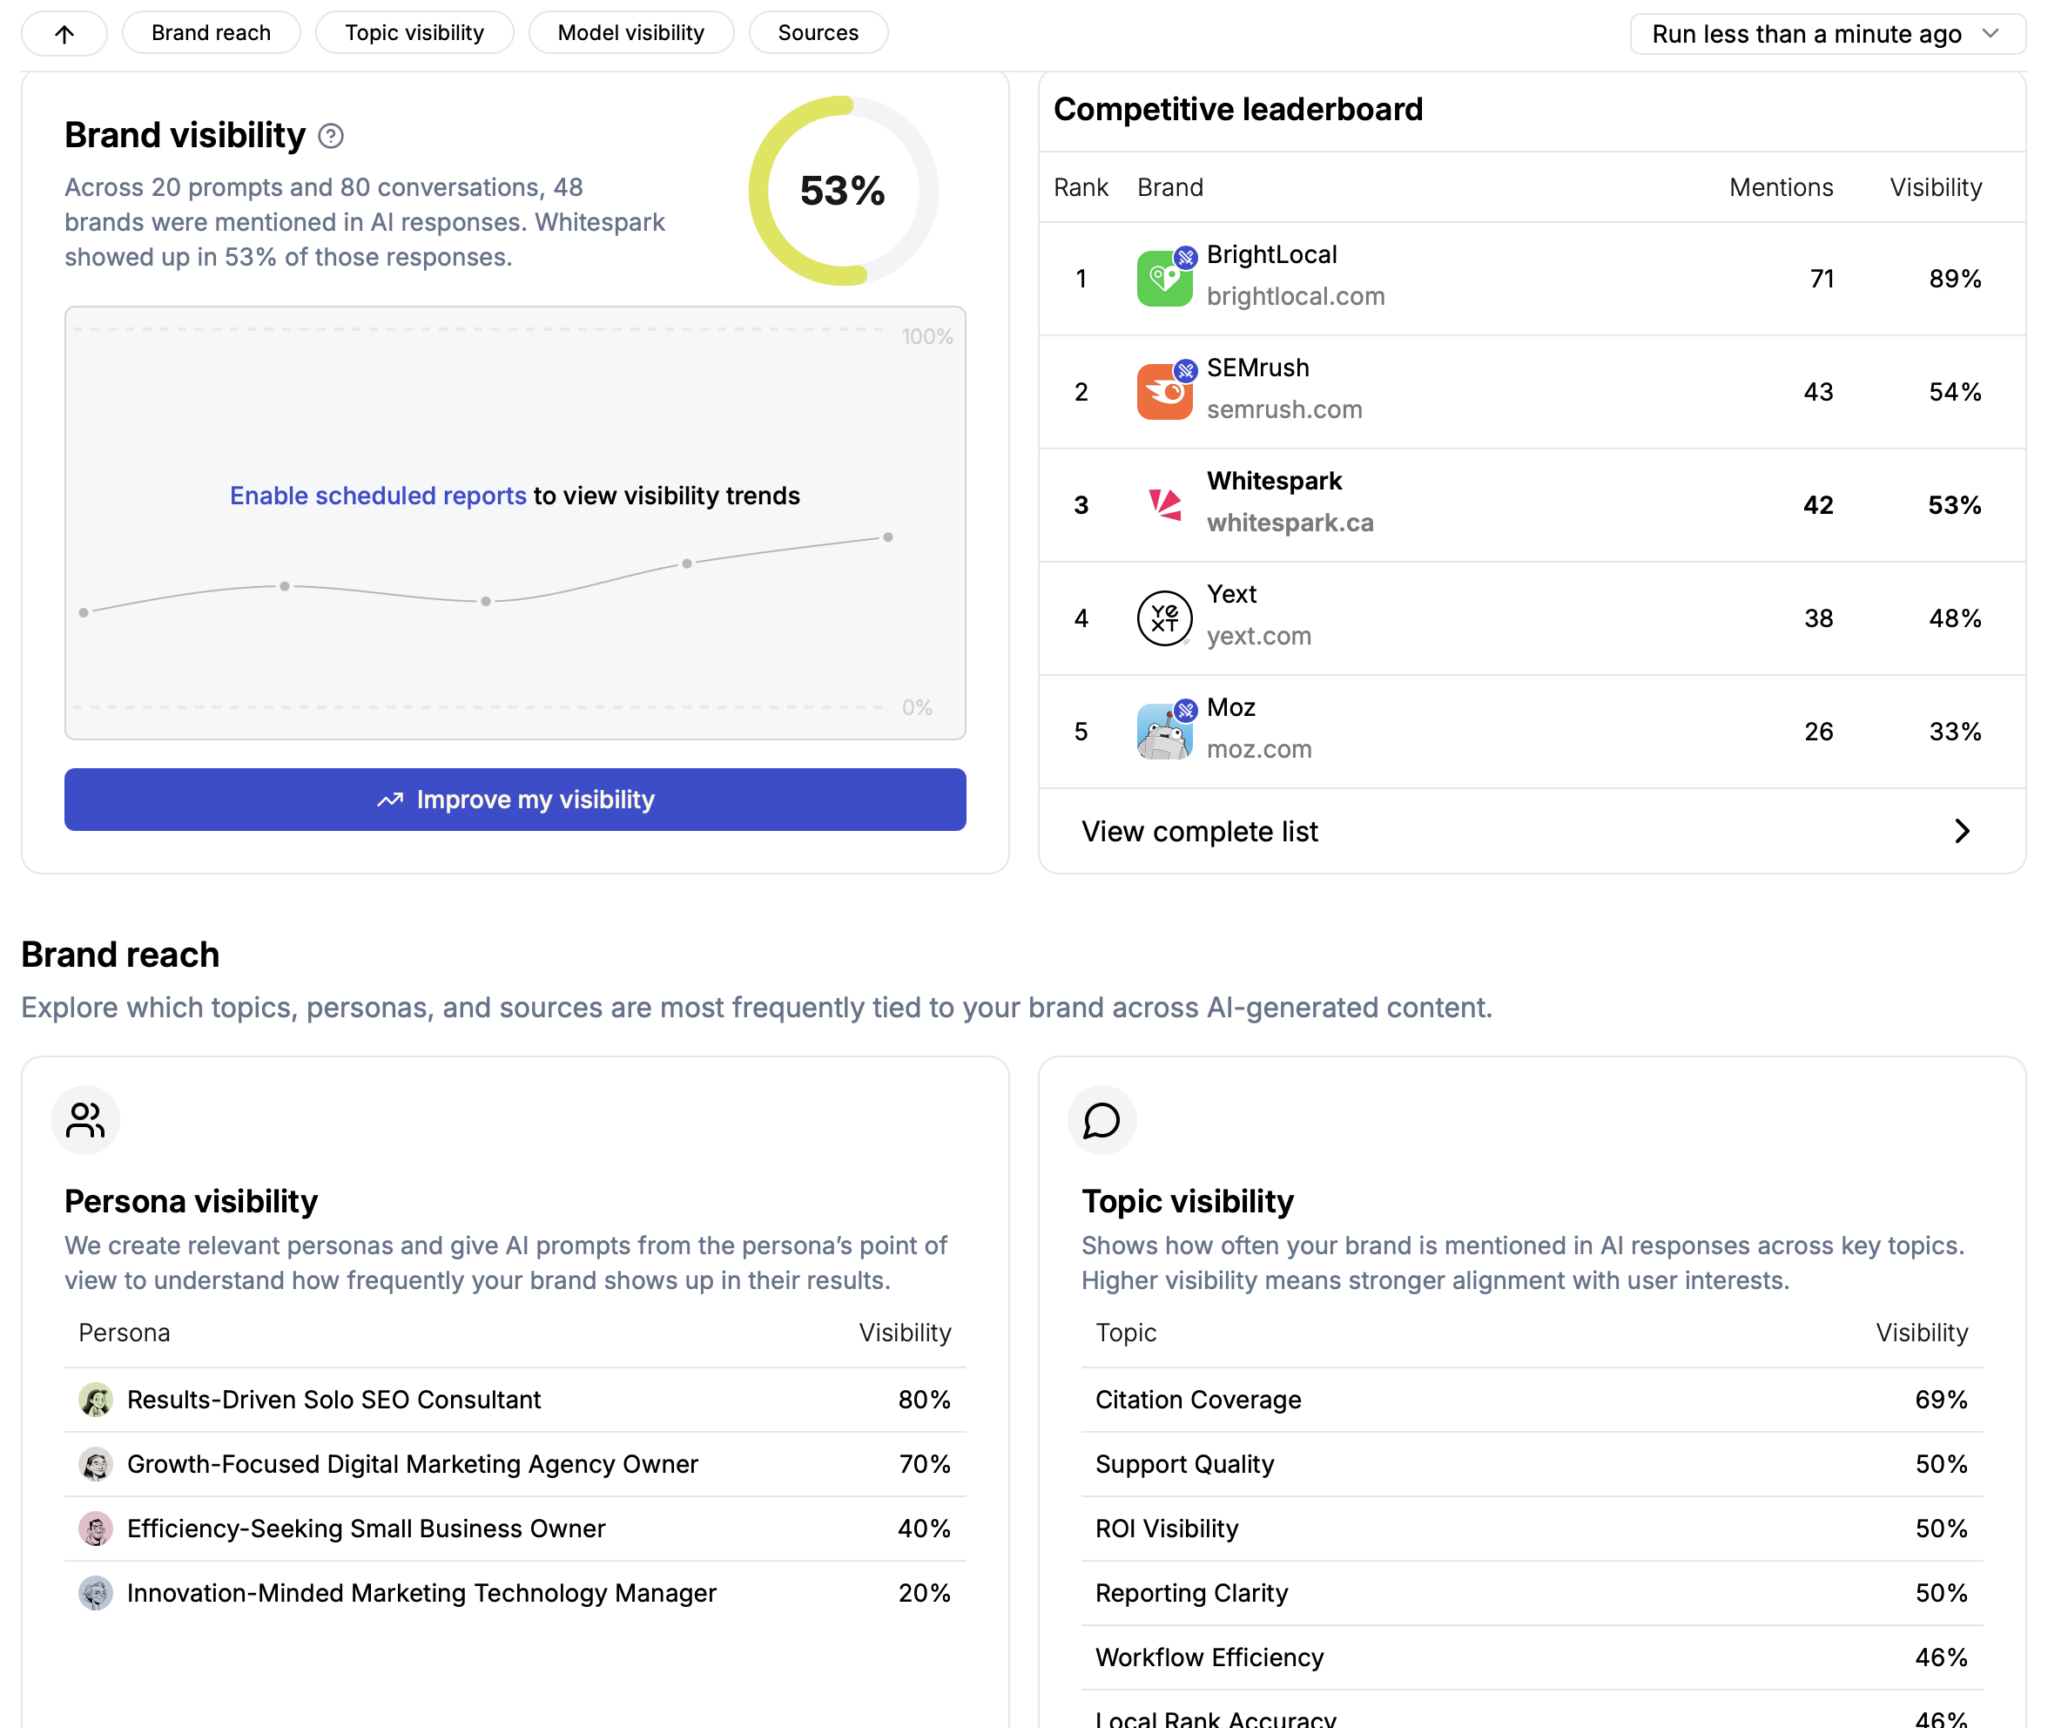2048x1728 pixels.
Task: Click Yext's 48% visibility value
Action: pos(1955,618)
